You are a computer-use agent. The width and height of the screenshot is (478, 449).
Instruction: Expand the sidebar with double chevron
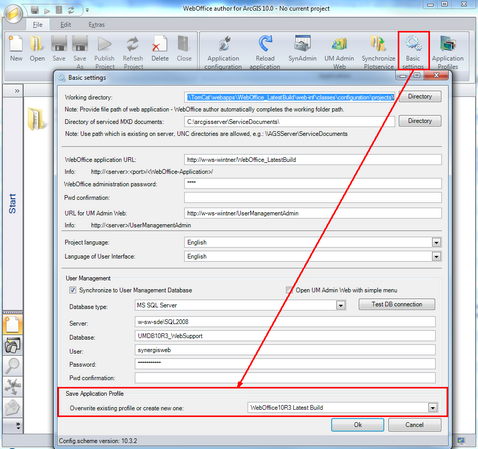pyautogui.click(x=17, y=91)
